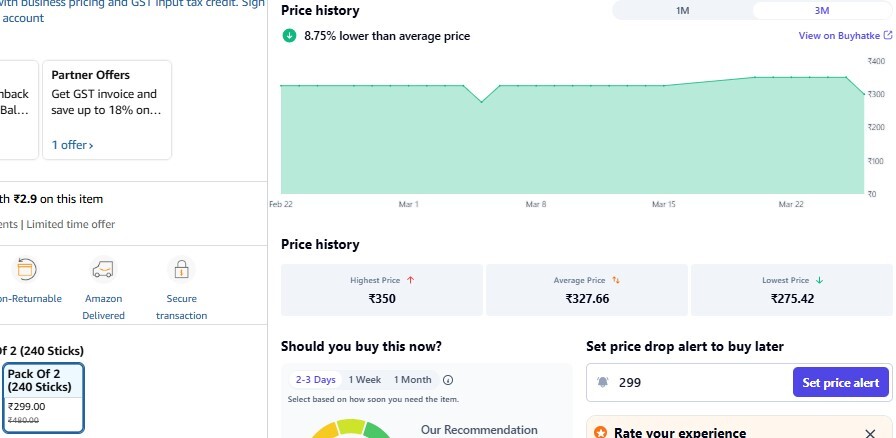Click the star icon beside Rate your experience

click(600, 433)
